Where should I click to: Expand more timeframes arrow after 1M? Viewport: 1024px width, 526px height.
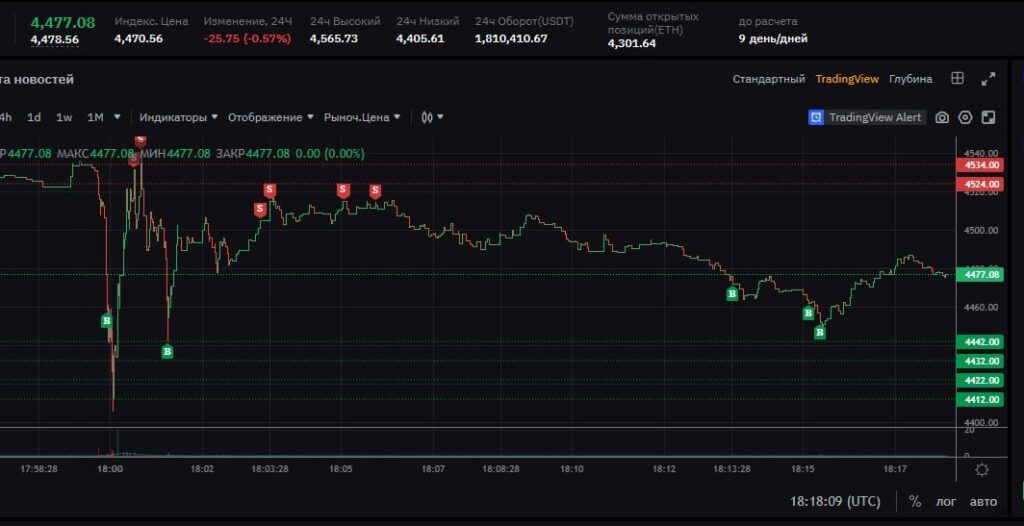click(x=117, y=118)
